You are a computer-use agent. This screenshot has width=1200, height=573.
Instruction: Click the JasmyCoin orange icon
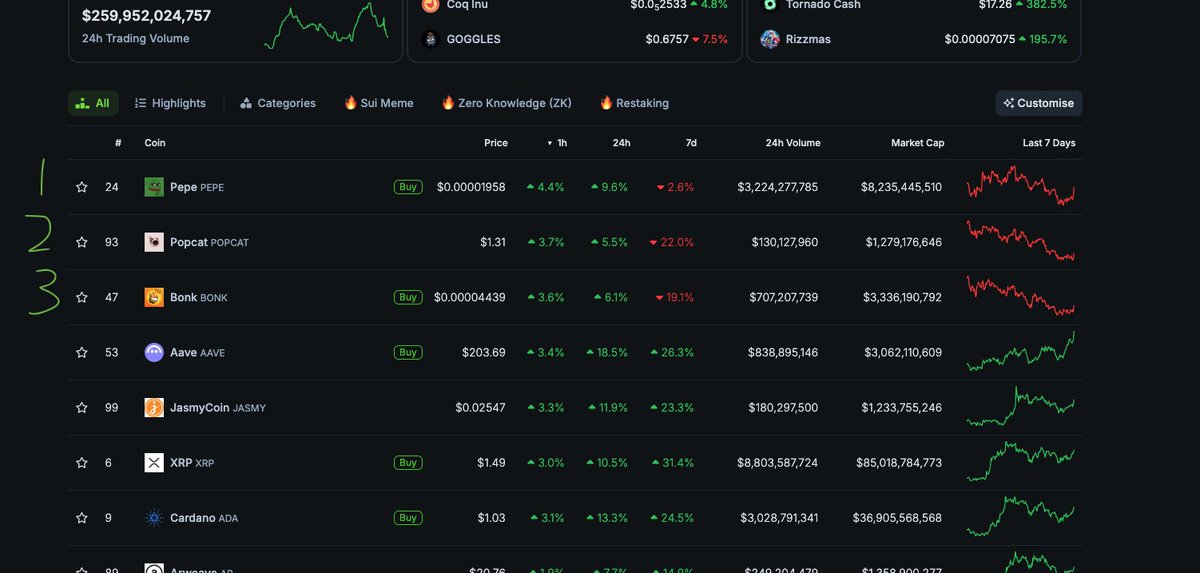coord(154,407)
